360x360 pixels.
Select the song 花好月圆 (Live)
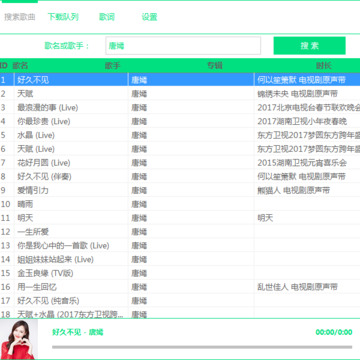pyautogui.click(x=44, y=163)
